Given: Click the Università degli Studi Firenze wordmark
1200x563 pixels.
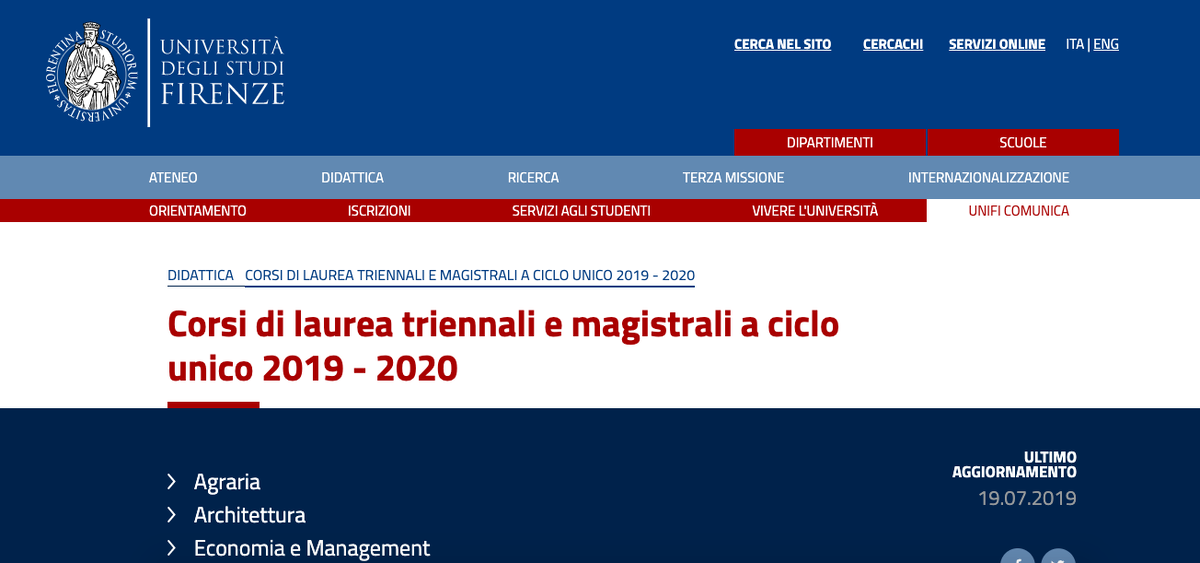Looking at the screenshot, I should (222, 72).
